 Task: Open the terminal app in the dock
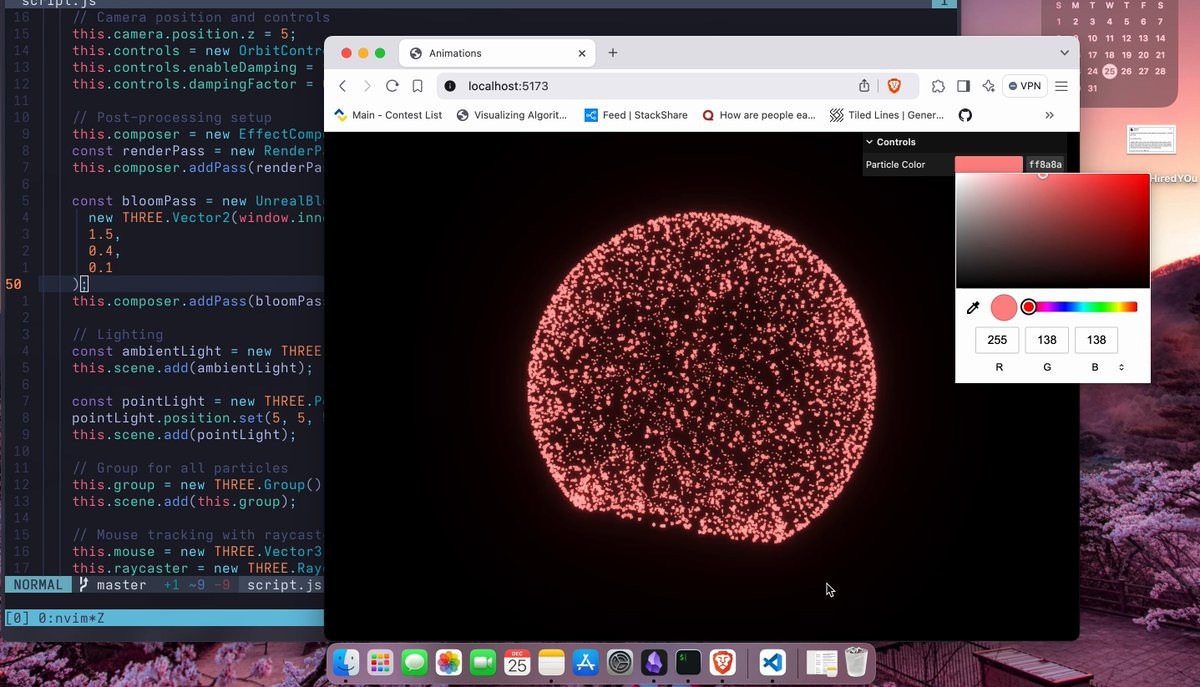point(688,662)
